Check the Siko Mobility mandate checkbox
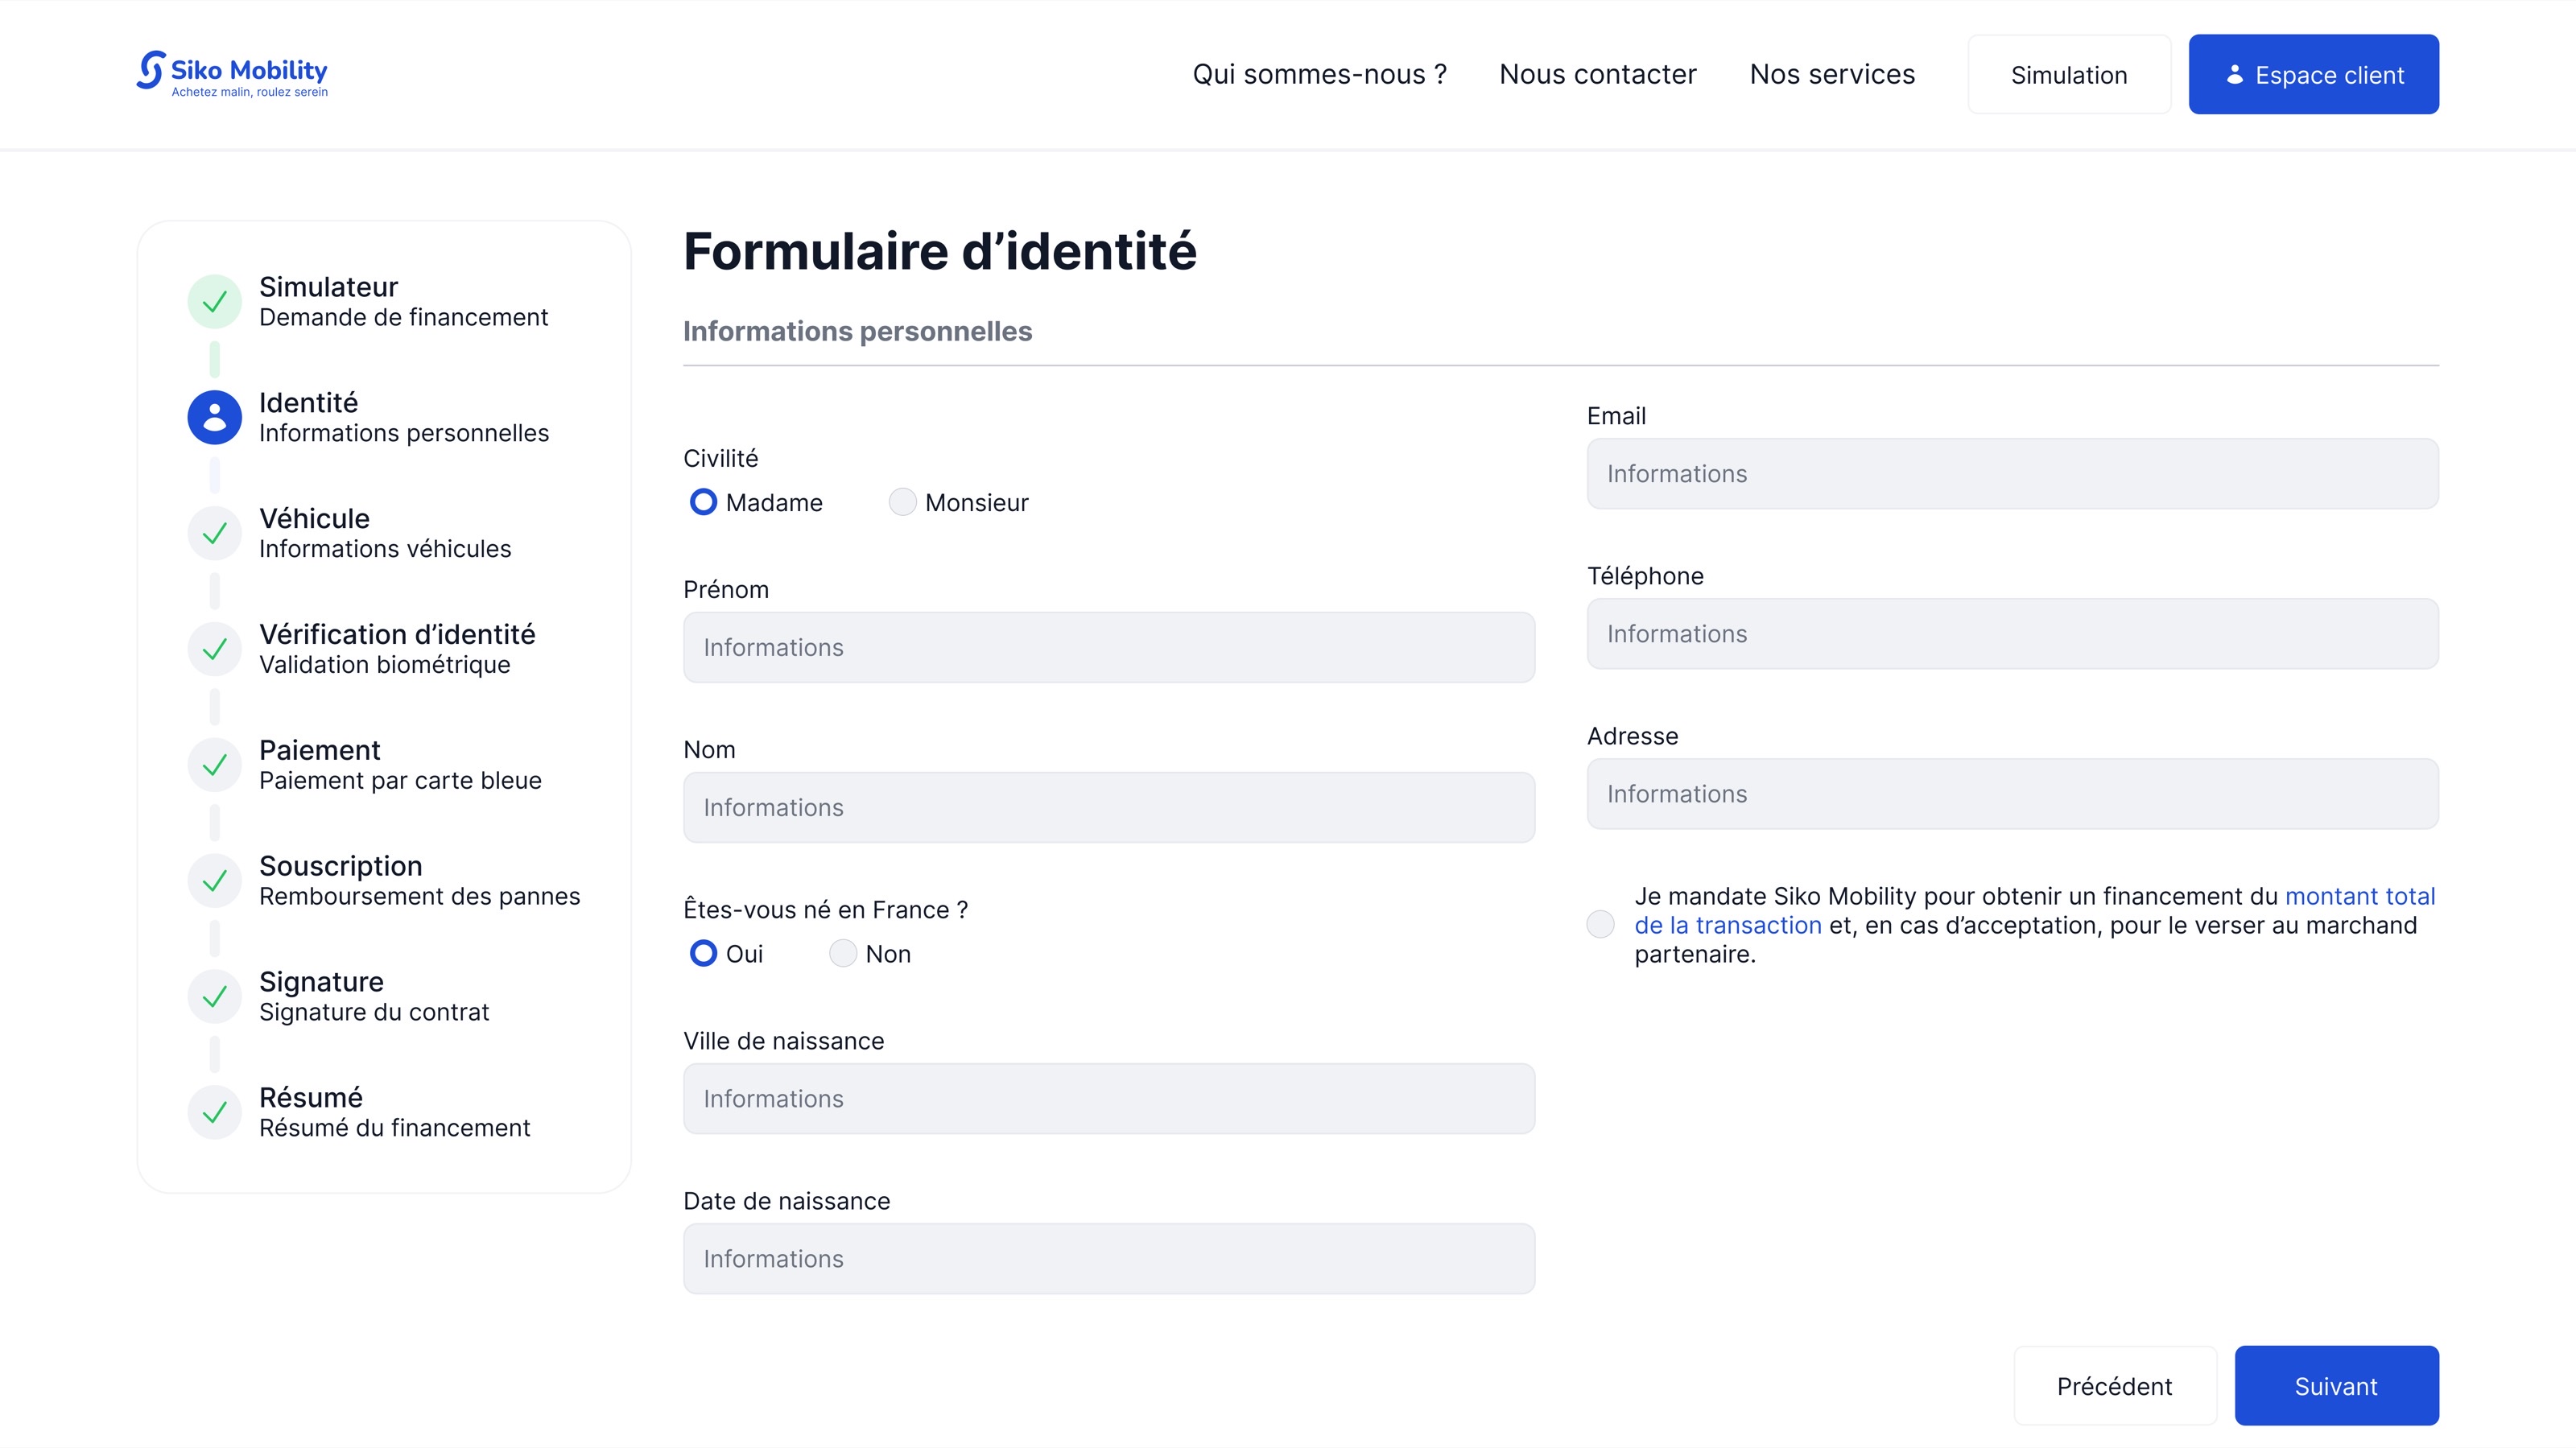Image resolution: width=2576 pixels, height=1448 pixels. (x=1600, y=924)
